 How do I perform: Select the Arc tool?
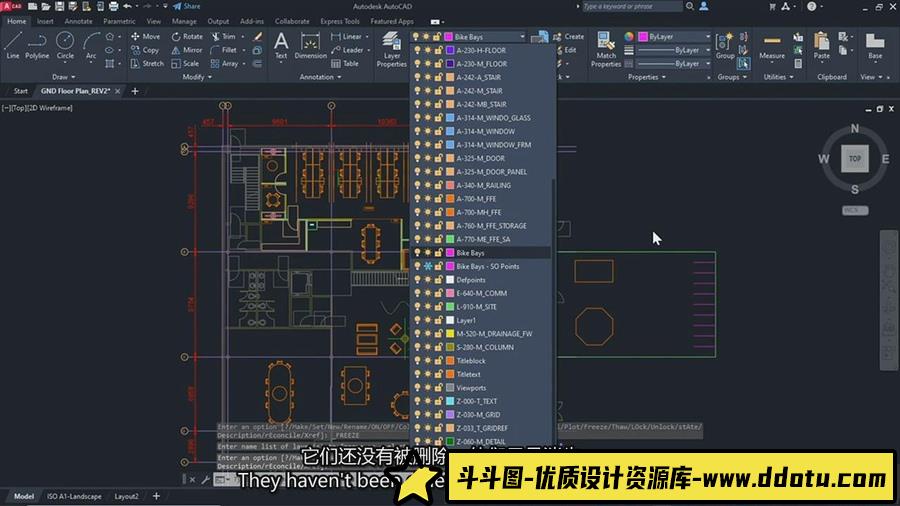click(91, 45)
